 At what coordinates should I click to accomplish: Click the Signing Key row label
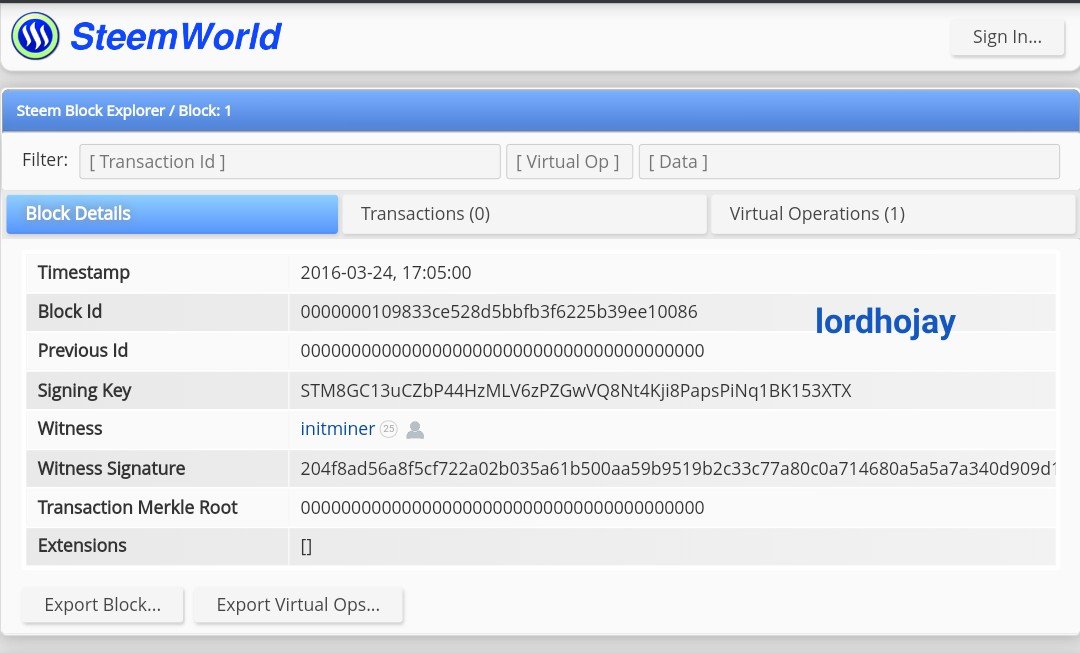pos(85,391)
